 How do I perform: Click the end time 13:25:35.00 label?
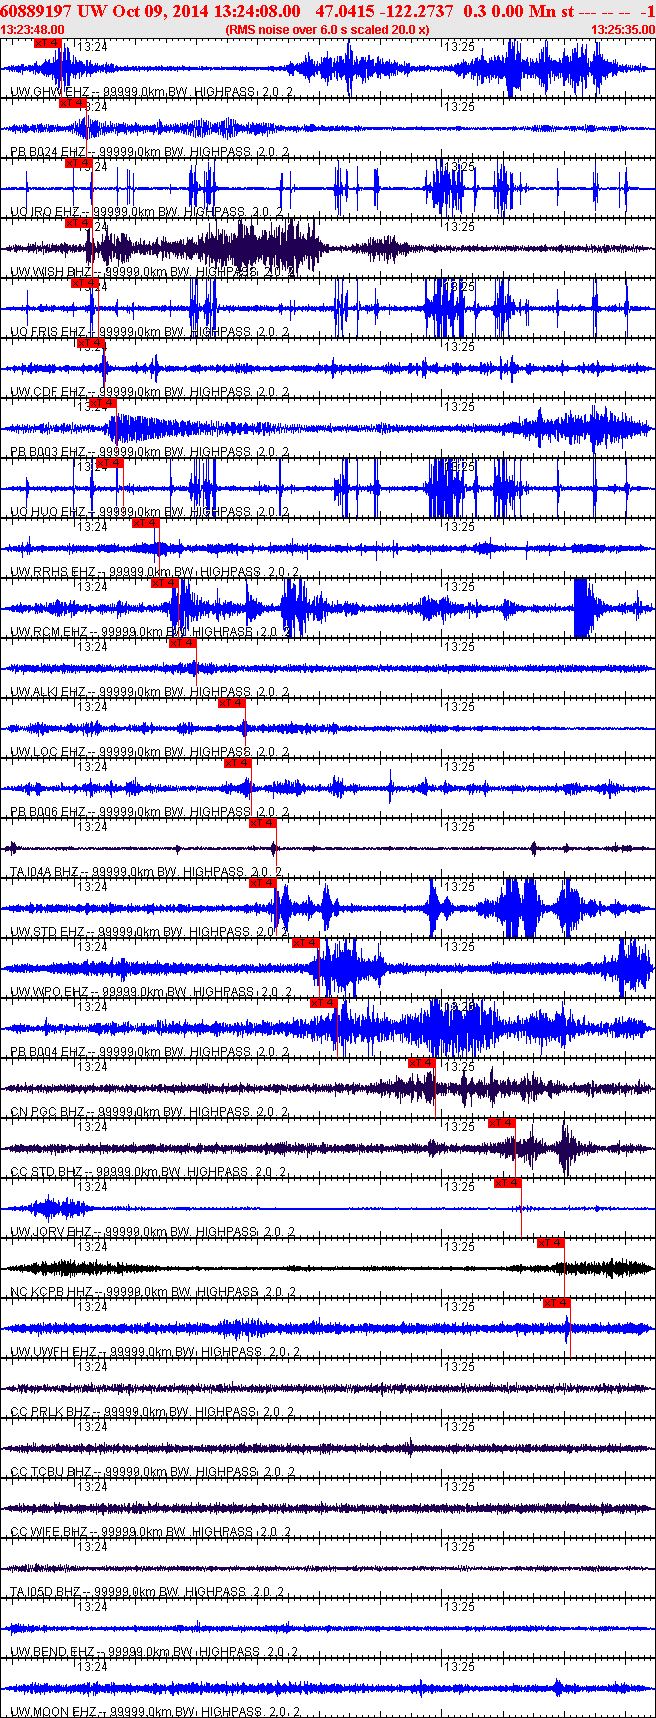pos(622,30)
